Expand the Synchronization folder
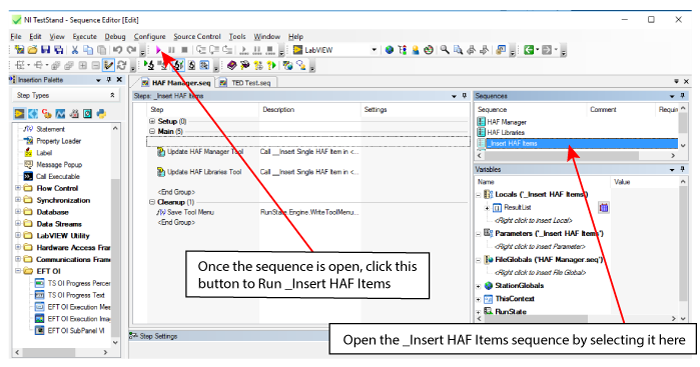700x367 pixels. 18,200
